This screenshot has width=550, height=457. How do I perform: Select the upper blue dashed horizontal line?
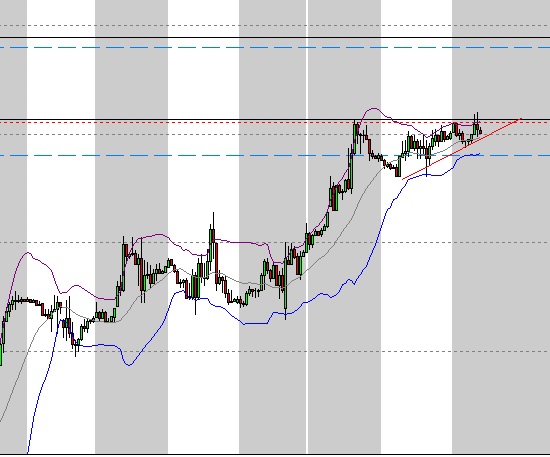pyautogui.click(x=275, y=47)
